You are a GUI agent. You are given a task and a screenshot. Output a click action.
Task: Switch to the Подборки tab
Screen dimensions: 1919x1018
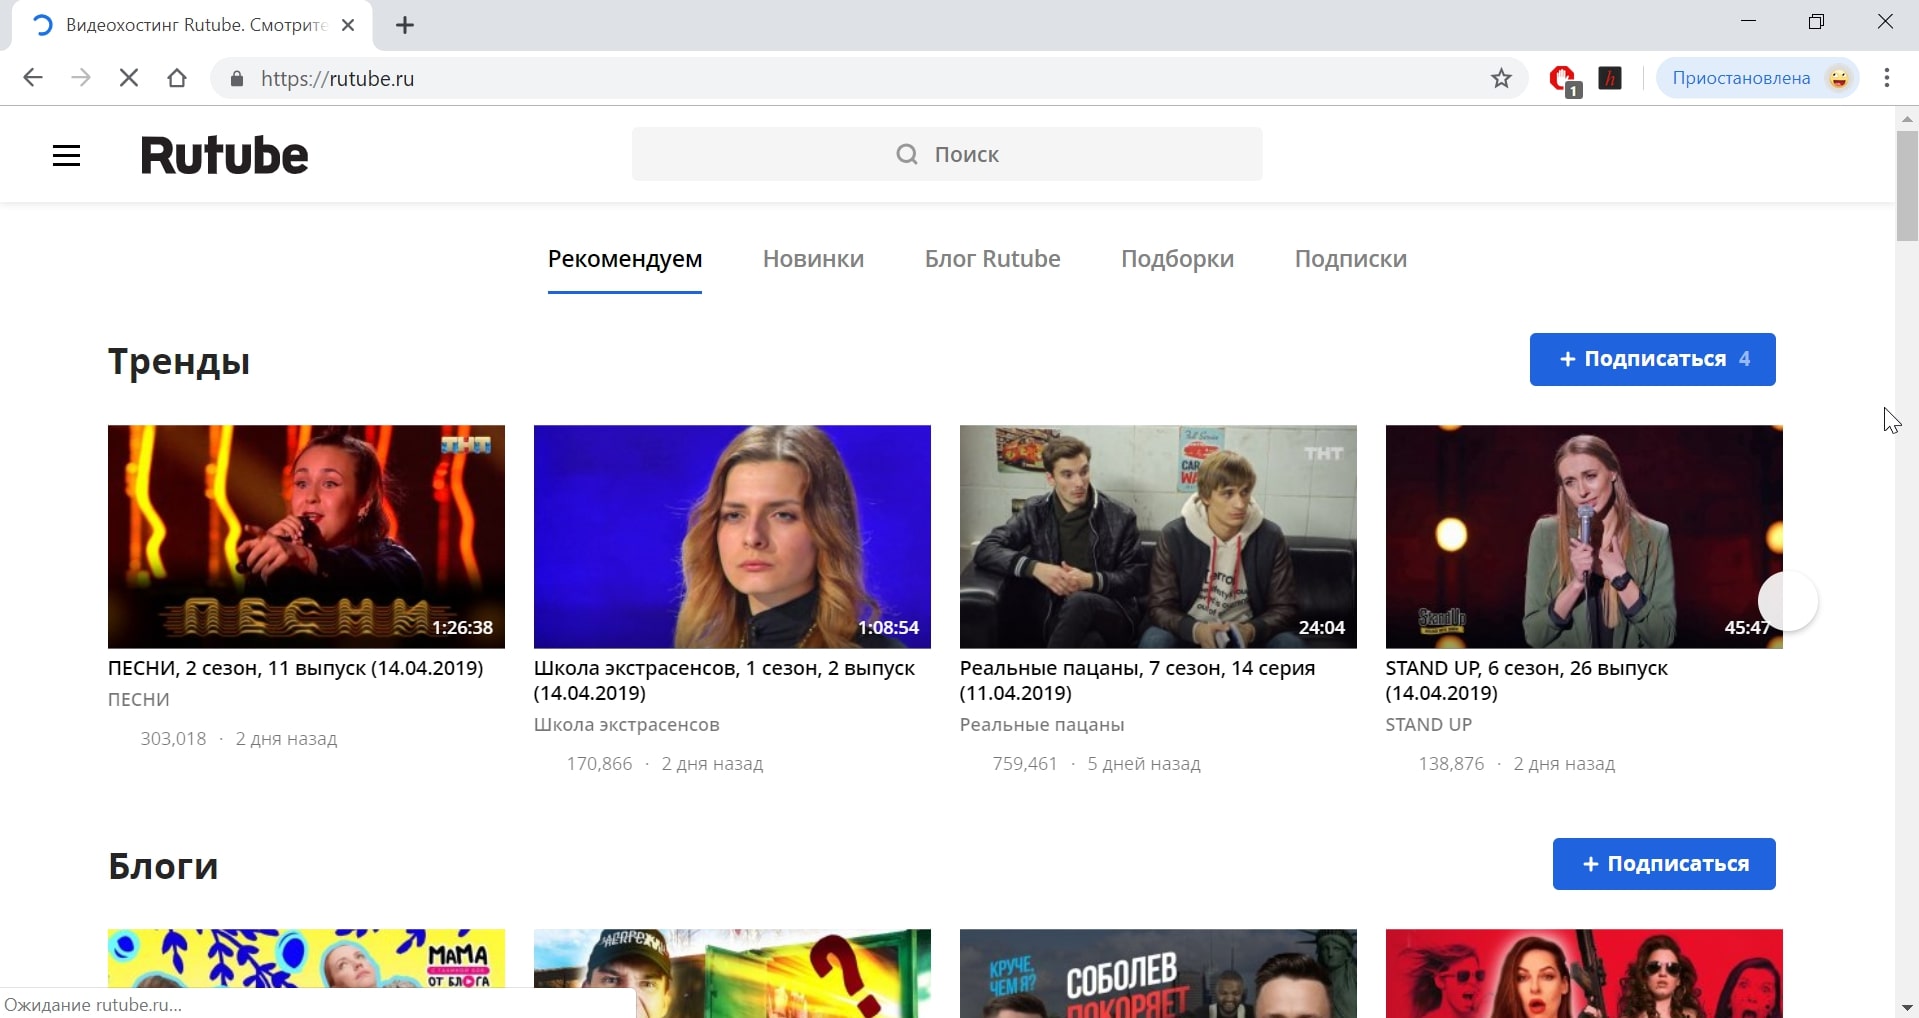[1177, 259]
